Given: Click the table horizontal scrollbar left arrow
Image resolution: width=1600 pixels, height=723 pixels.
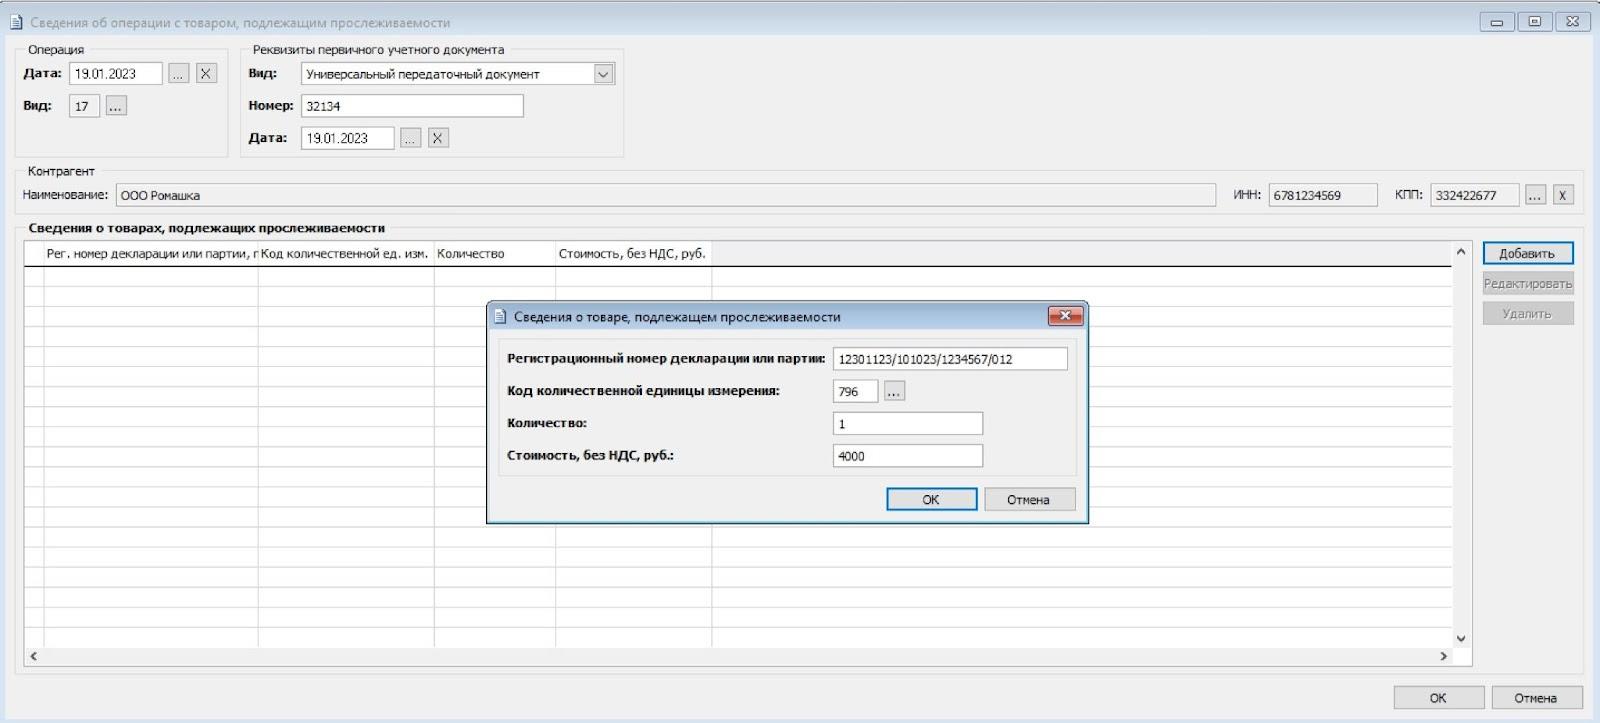Looking at the screenshot, I should (34, 656).
